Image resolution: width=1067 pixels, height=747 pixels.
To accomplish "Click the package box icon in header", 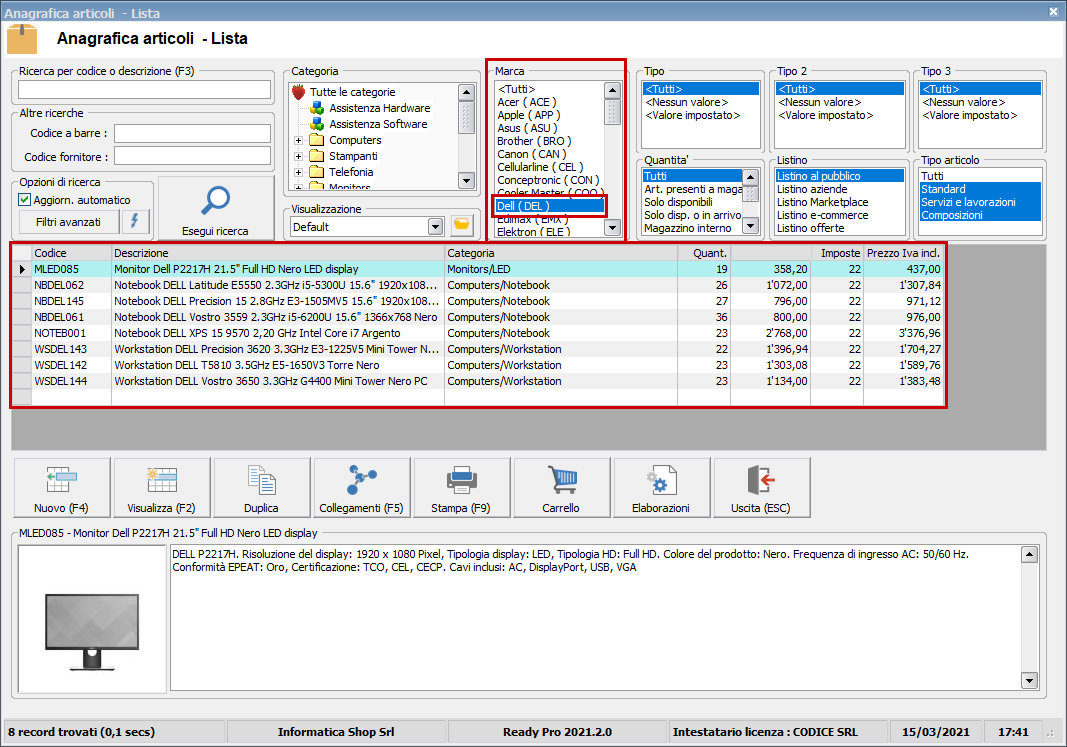I will click(22, 39).
